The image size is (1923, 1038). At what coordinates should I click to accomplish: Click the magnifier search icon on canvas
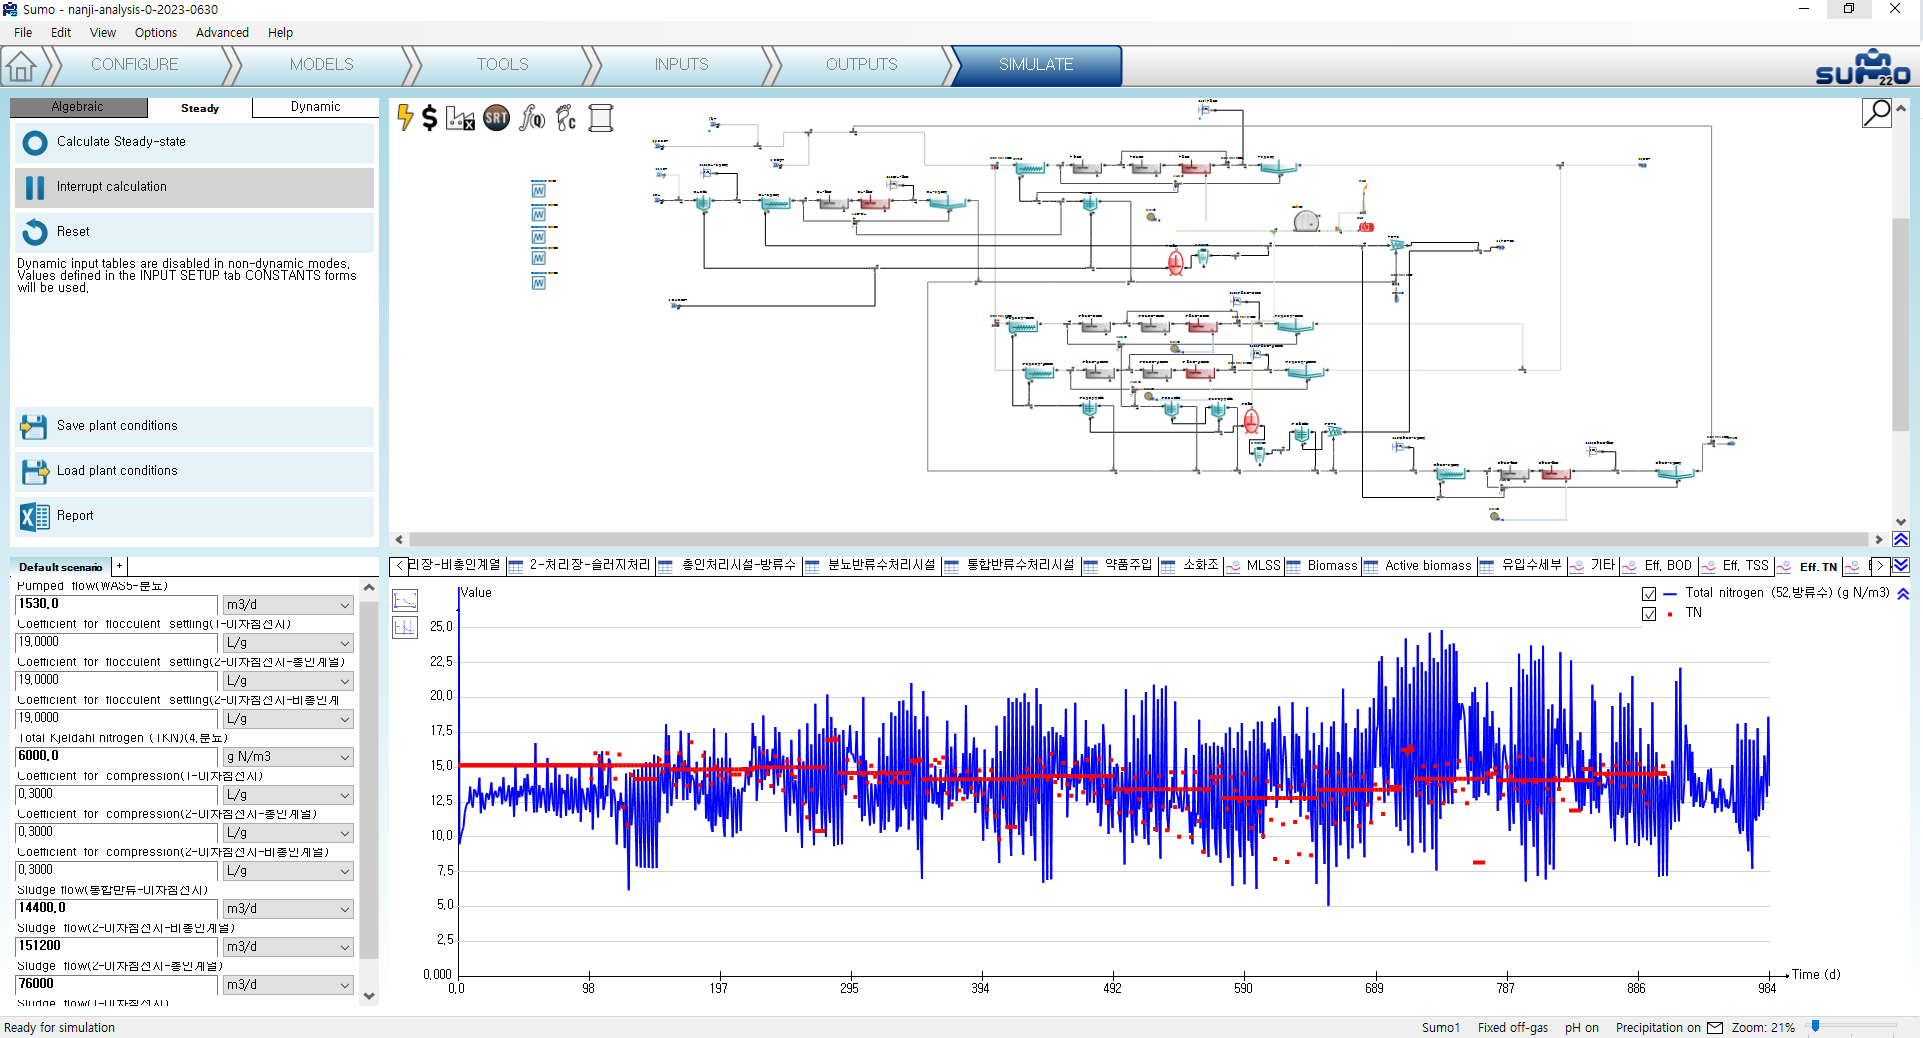tap(1876, 113)
